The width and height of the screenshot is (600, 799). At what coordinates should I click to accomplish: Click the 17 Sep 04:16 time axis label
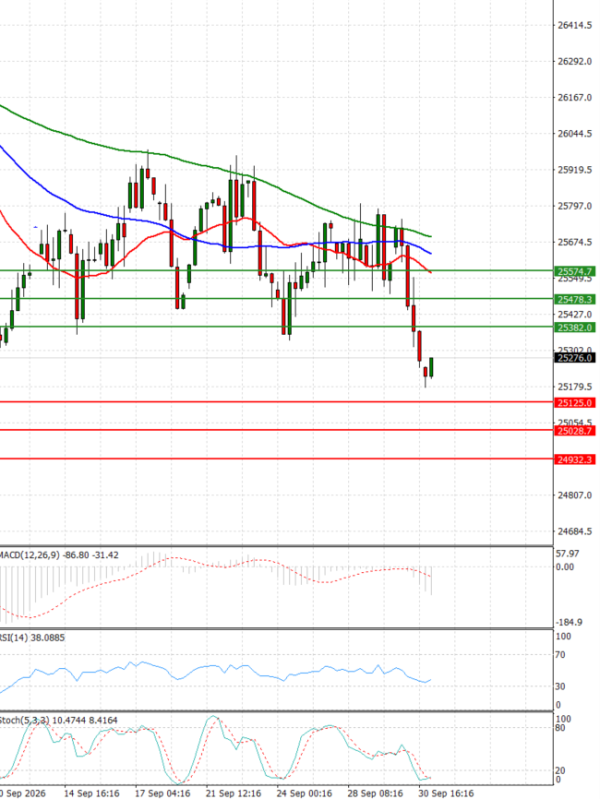163,793
